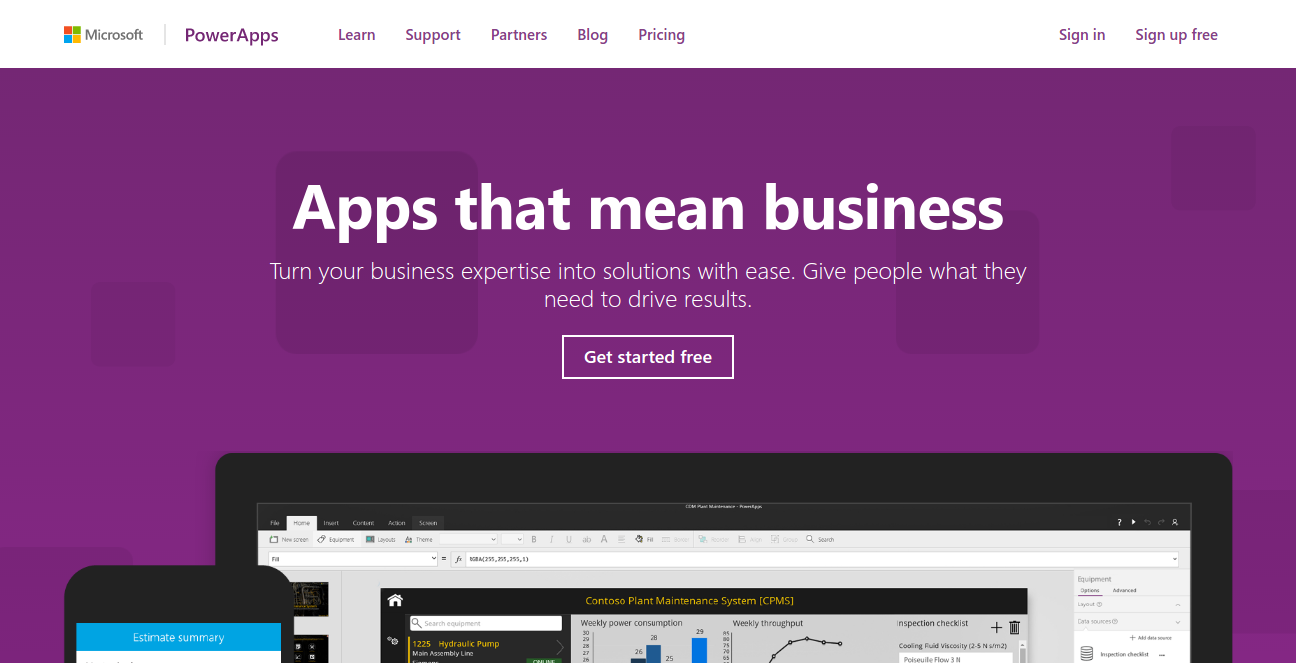
Task: Collapse the Layout section
Action: [x=1178, y=605]
